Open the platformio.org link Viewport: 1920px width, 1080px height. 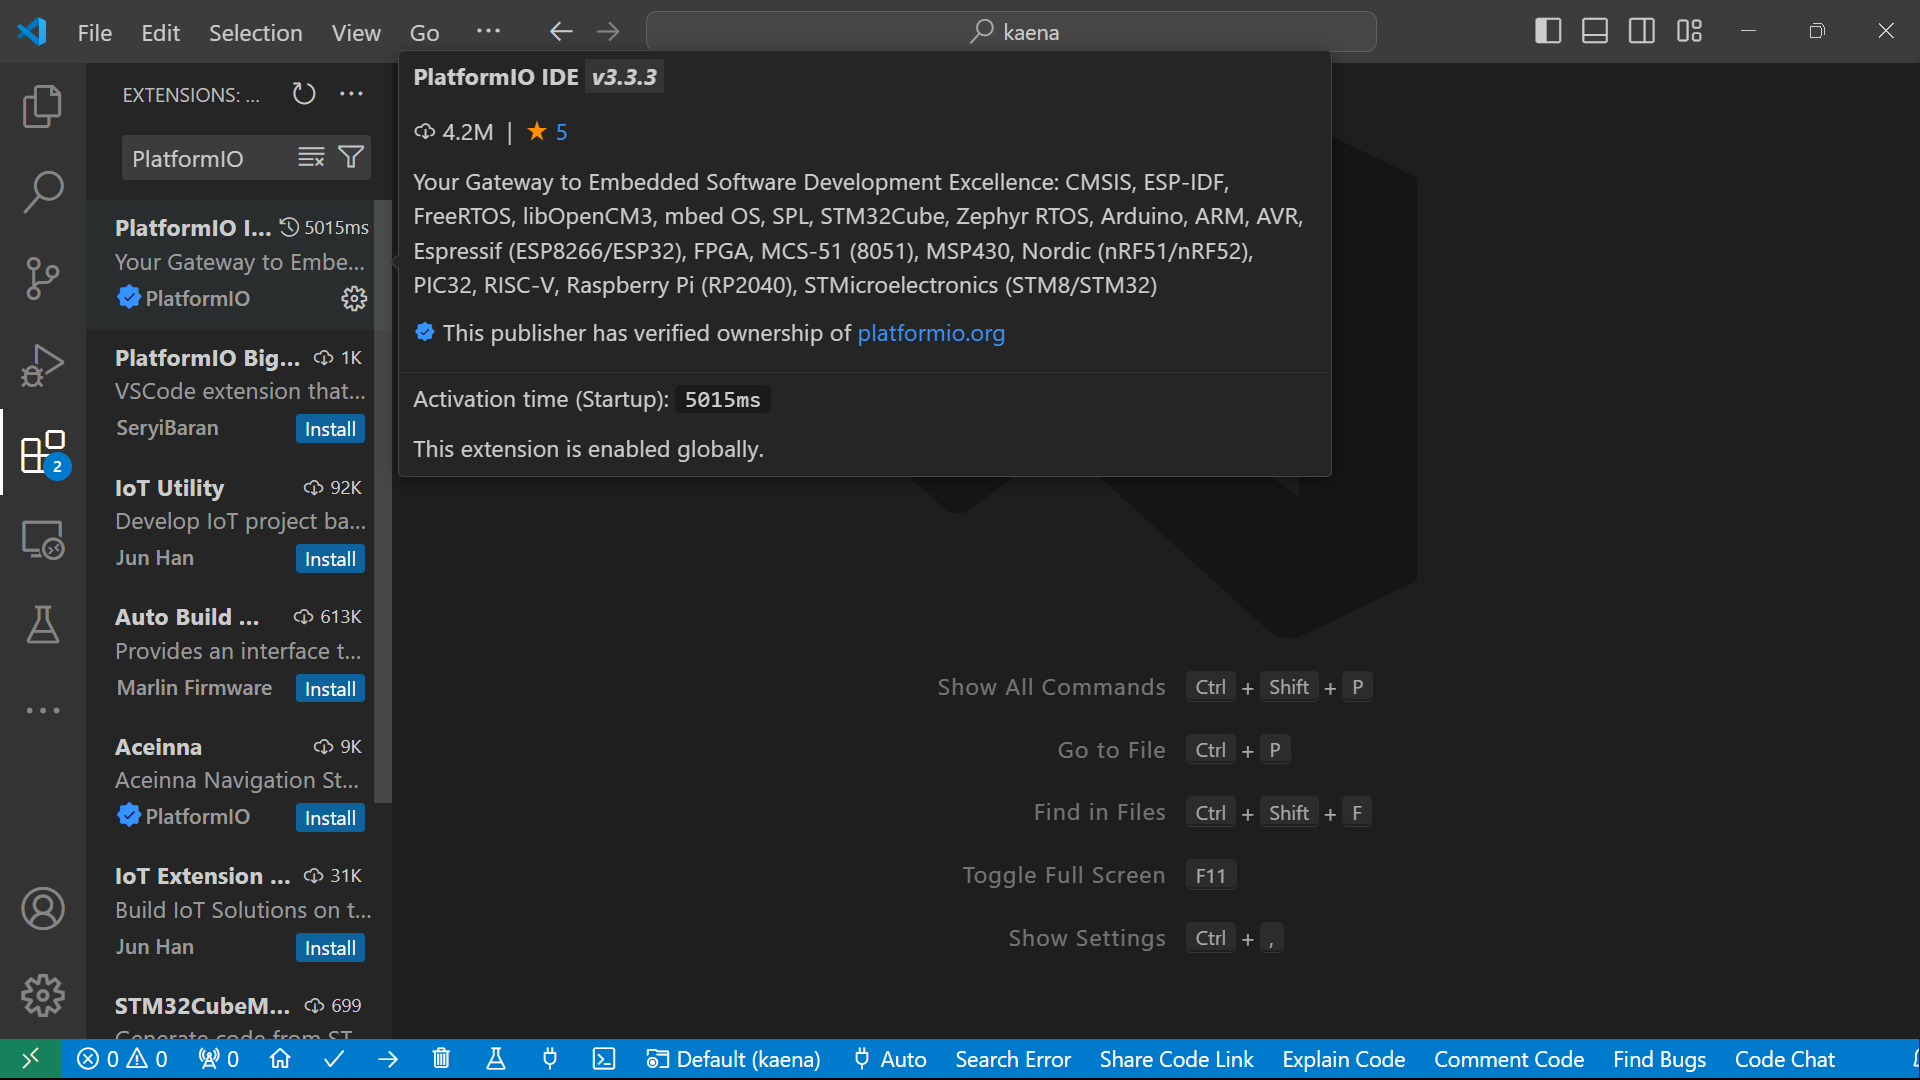point(930,333)
